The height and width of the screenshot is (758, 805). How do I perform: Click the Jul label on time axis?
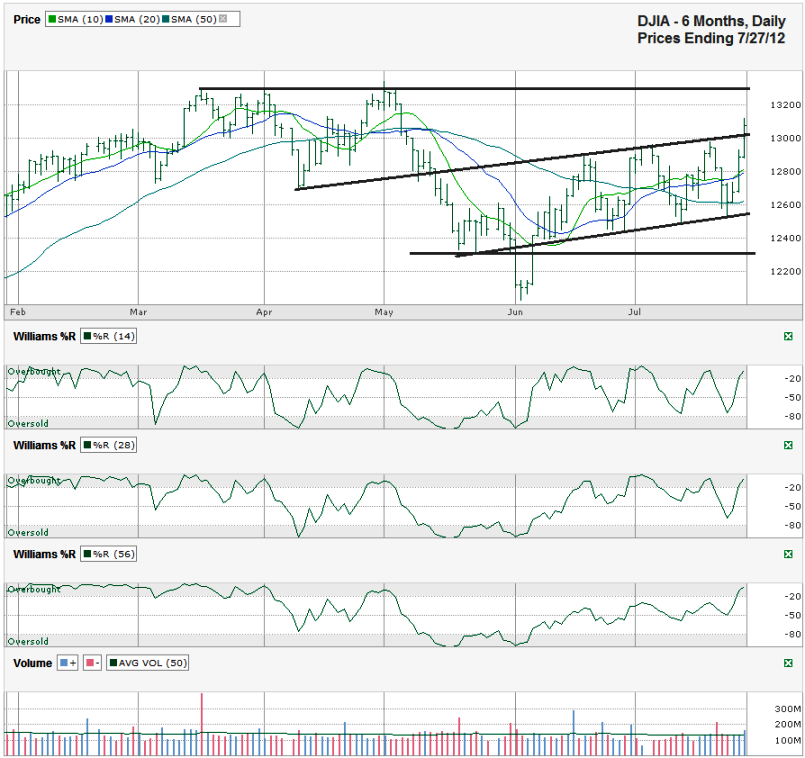coord(635,312)
